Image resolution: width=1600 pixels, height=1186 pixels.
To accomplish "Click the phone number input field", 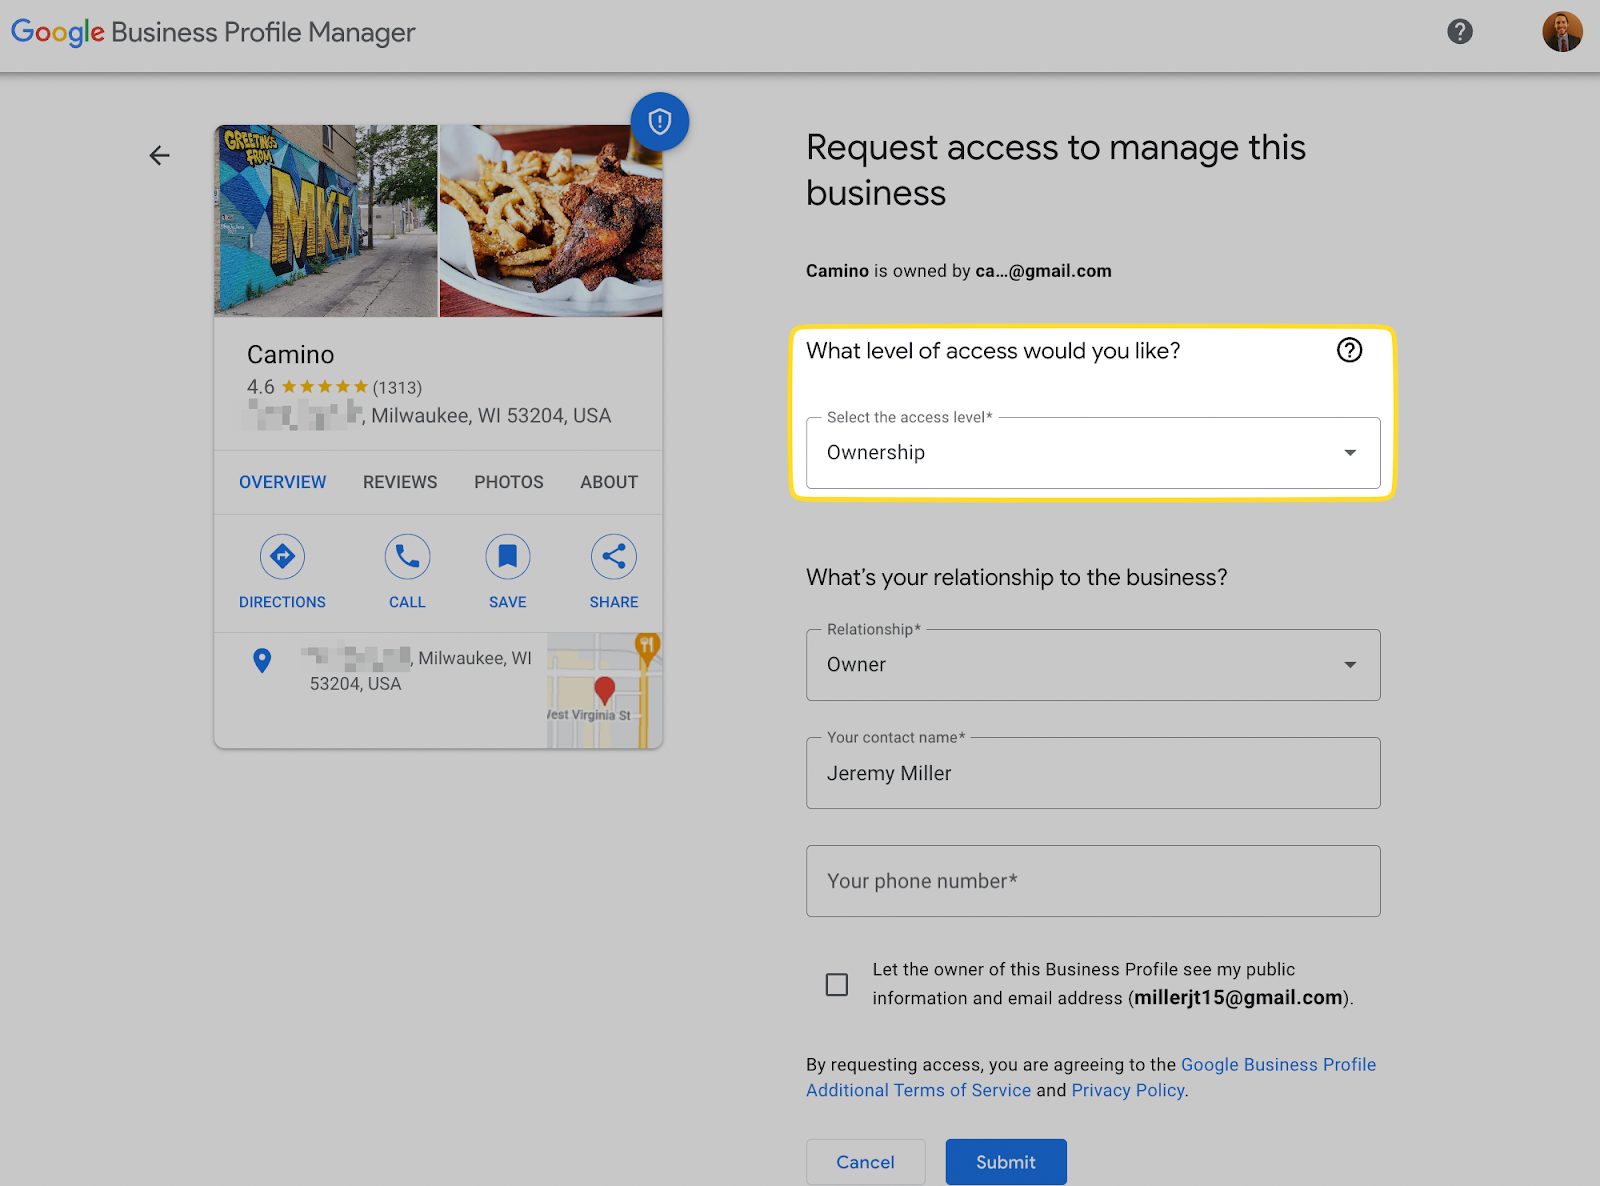I will 1093,881.
